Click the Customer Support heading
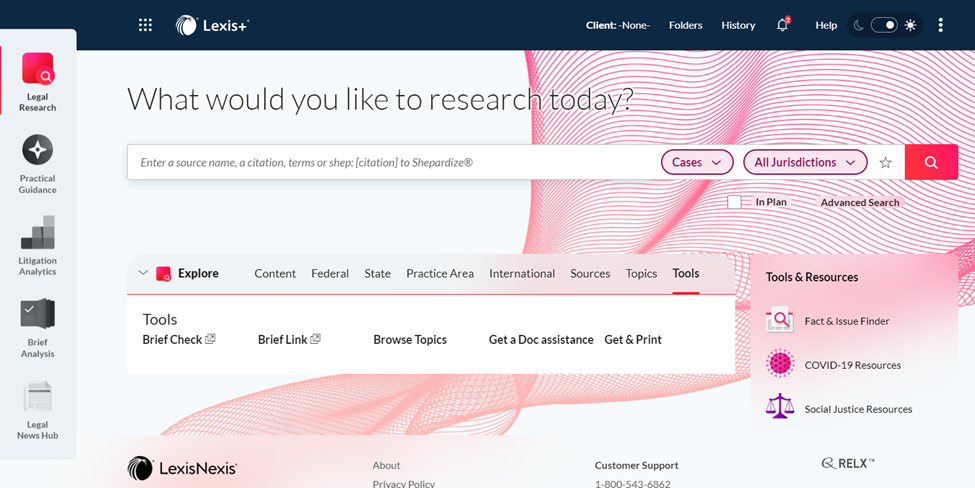Image resolution: width=975 pixels, height=488 pixels. [636, 465]
